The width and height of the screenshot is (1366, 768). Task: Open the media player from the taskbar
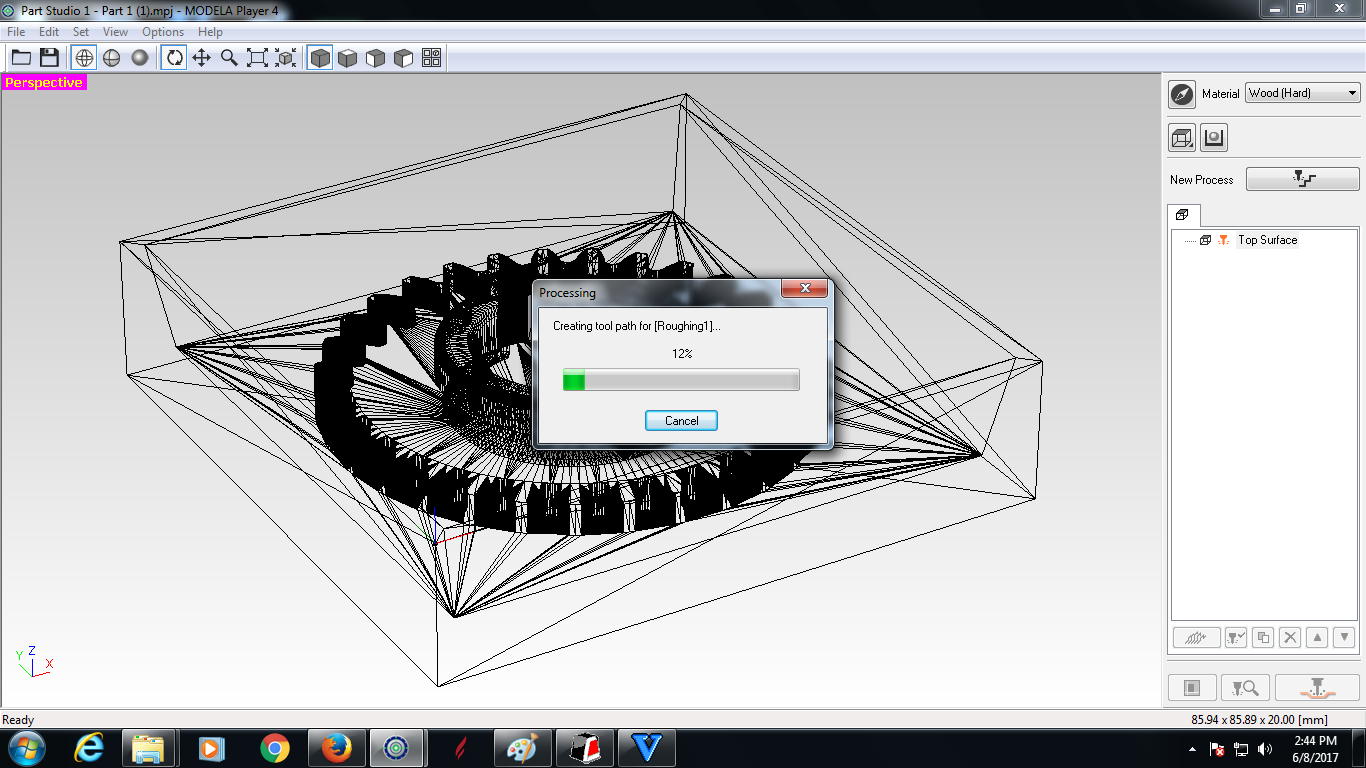coord(210,748)
